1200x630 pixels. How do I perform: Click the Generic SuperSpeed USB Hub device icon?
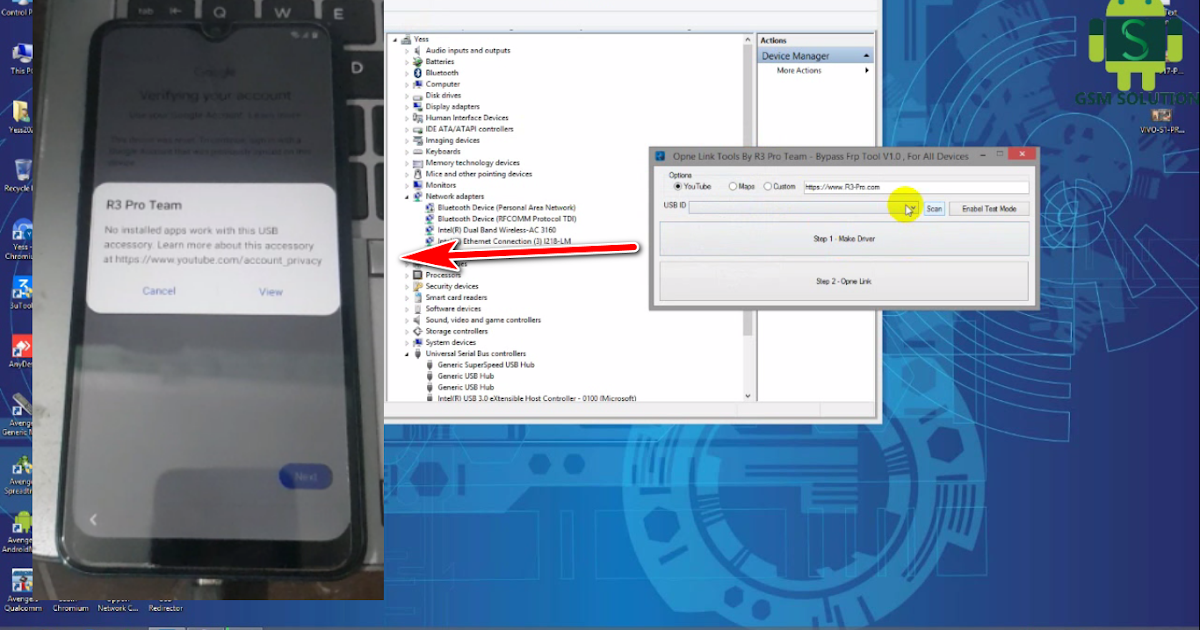(431, 365)
